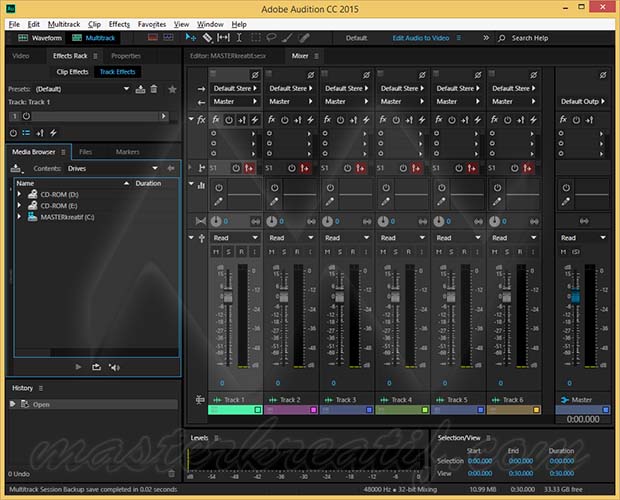Click the play button in Media Browser
Viewport: 620px width, 500px height.
coord(78,368)
